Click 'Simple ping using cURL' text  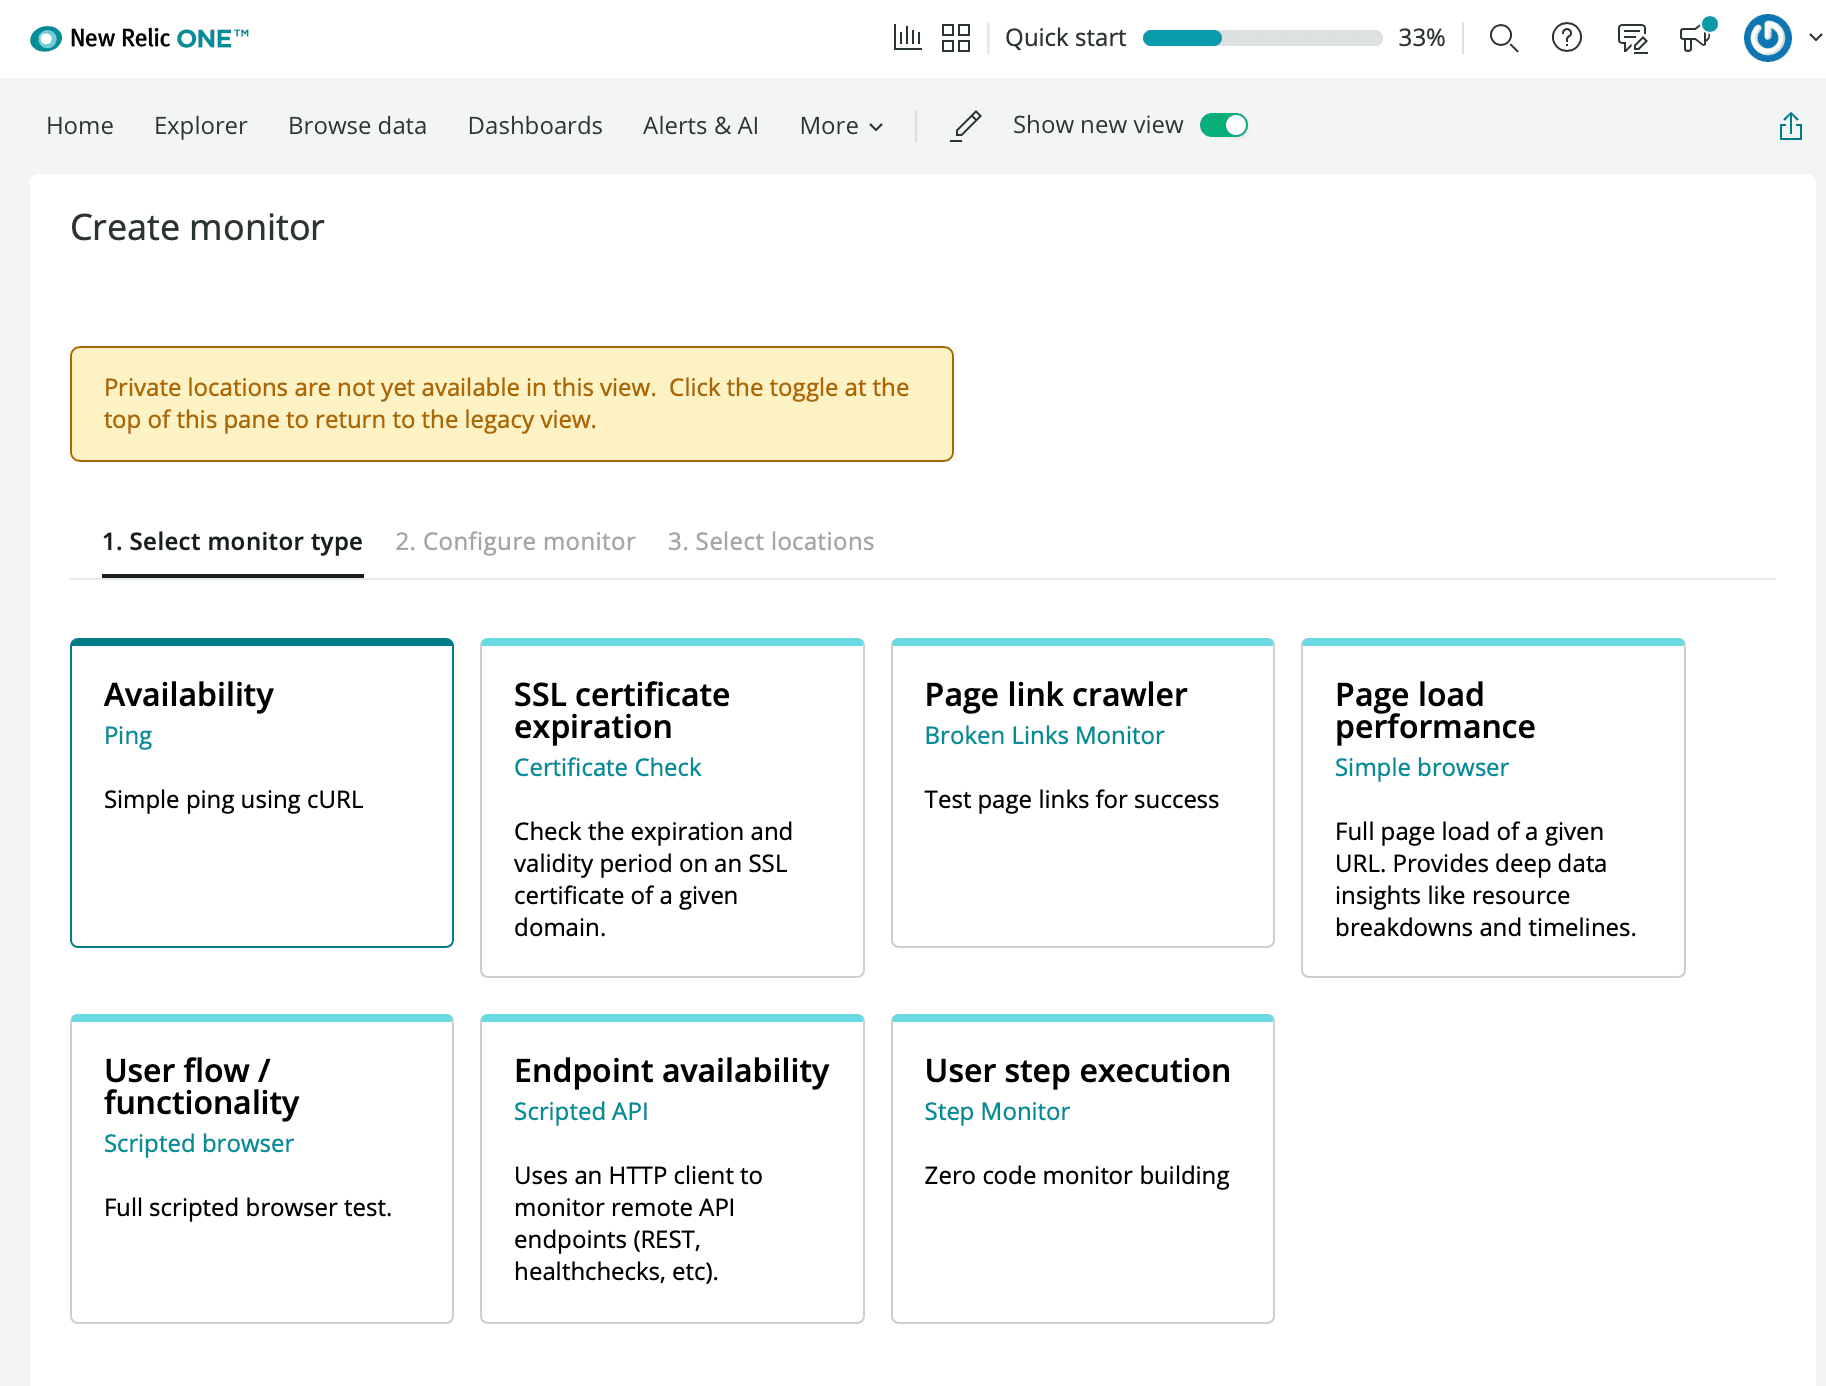(234, 800)
